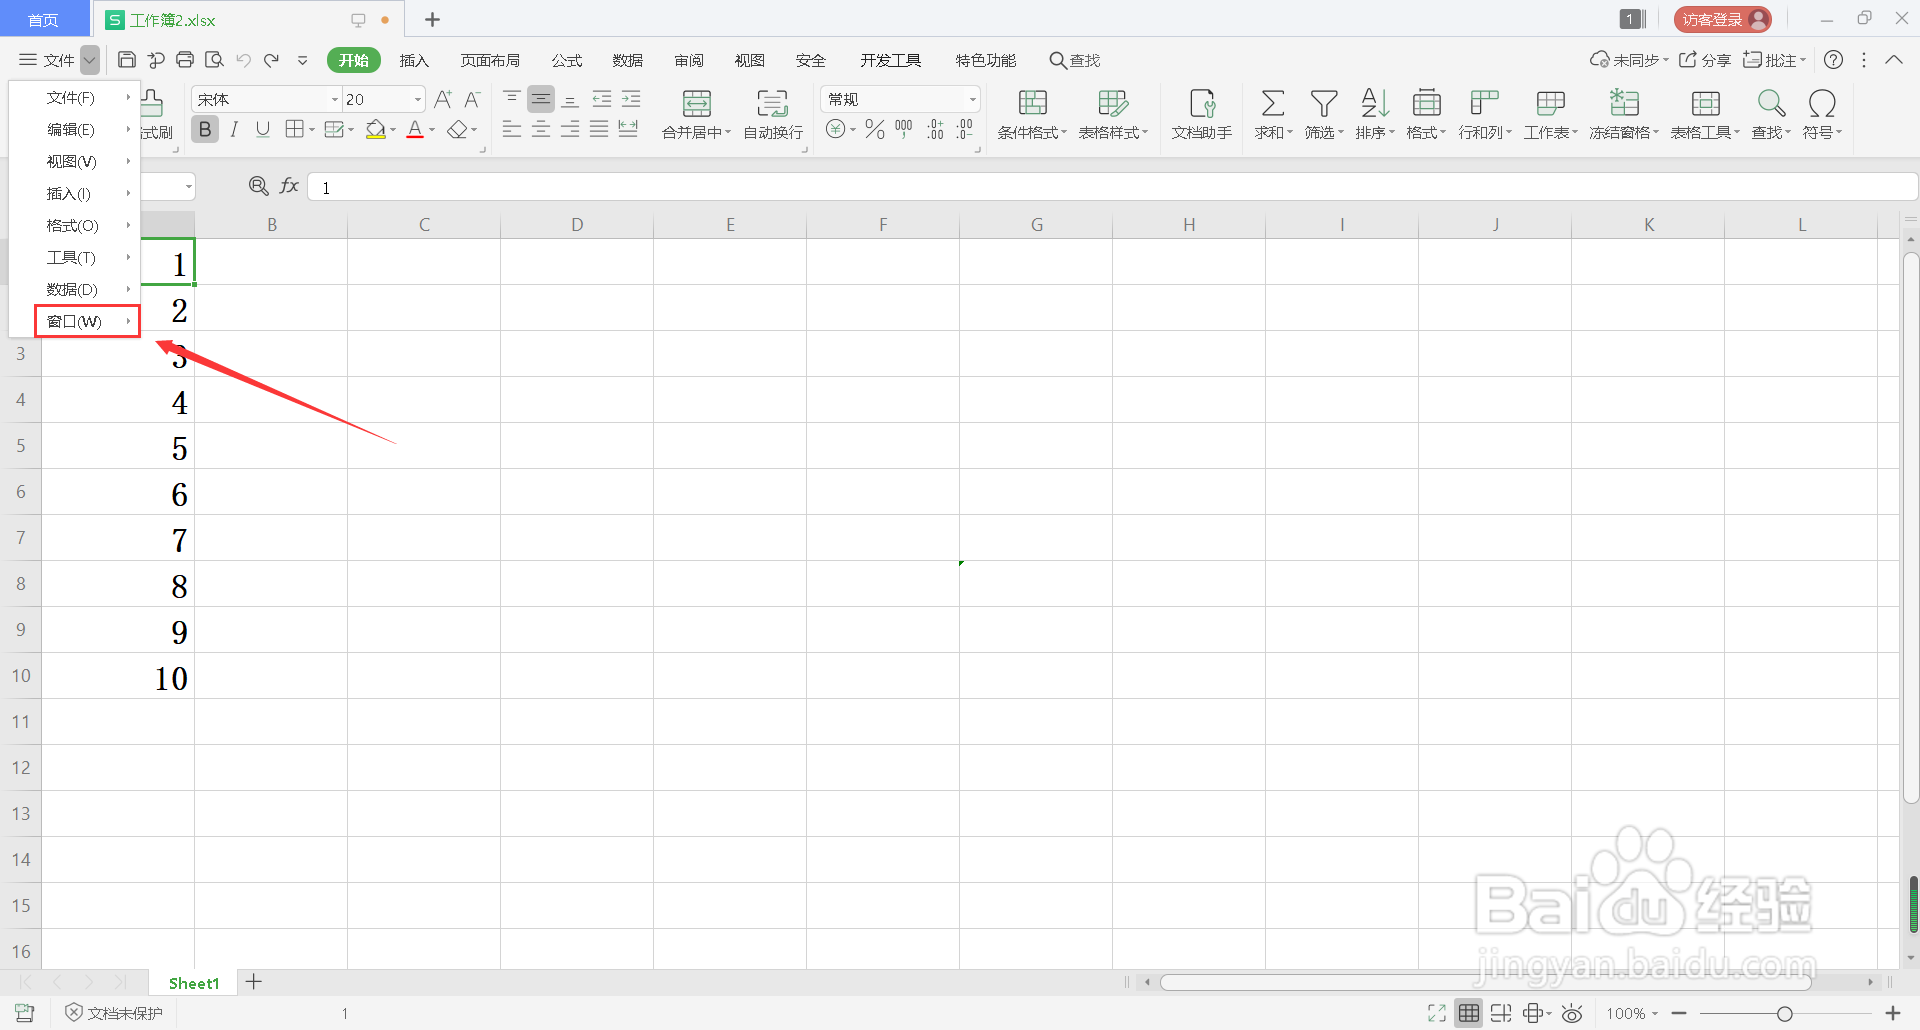Open the file menu dropdown arrow

90,60
